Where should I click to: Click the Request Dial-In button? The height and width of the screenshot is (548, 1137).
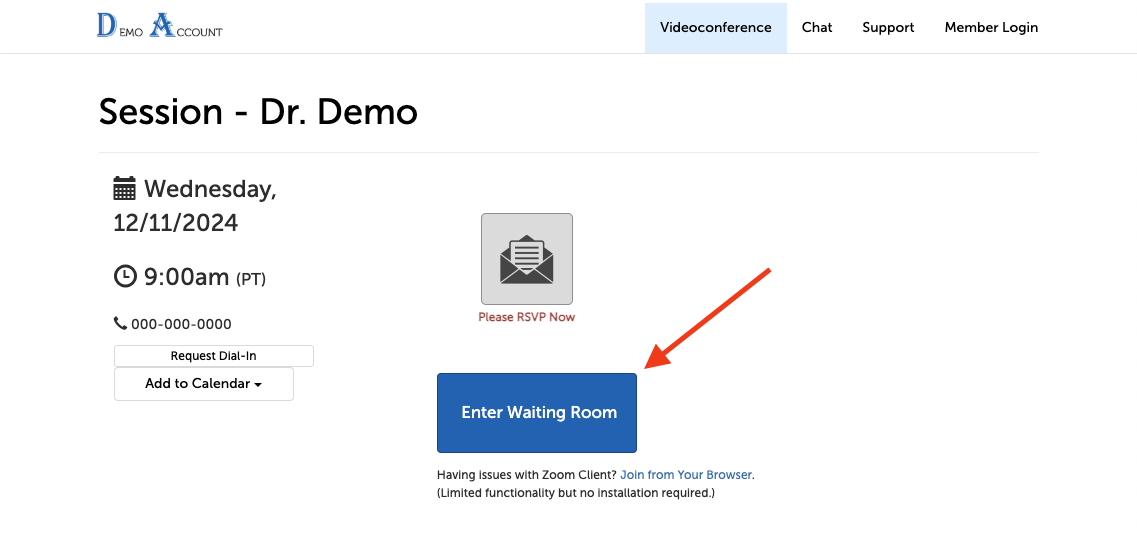[x=214, y=356]
